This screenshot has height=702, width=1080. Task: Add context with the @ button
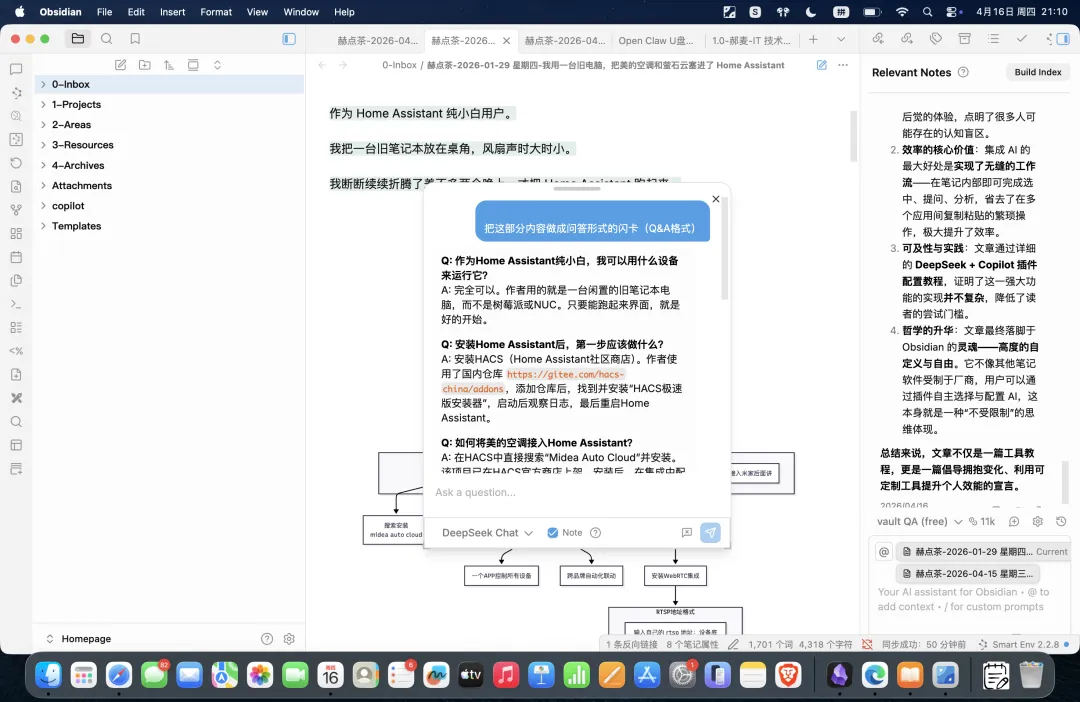pyautogui.click(x=884, y=552)
